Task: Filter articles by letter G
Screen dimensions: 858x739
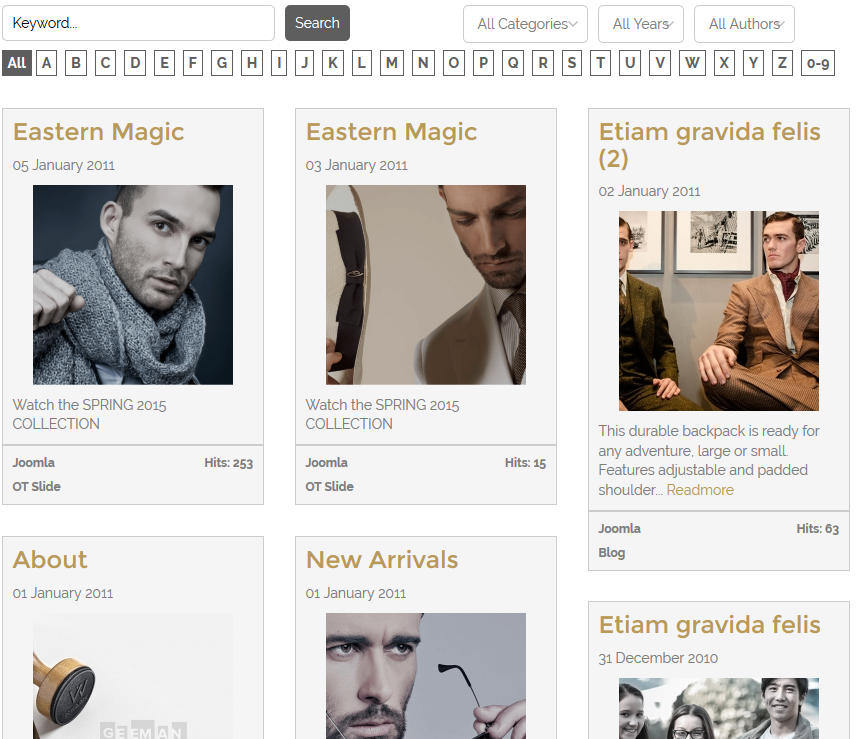Action: click(x=222, y=63)
